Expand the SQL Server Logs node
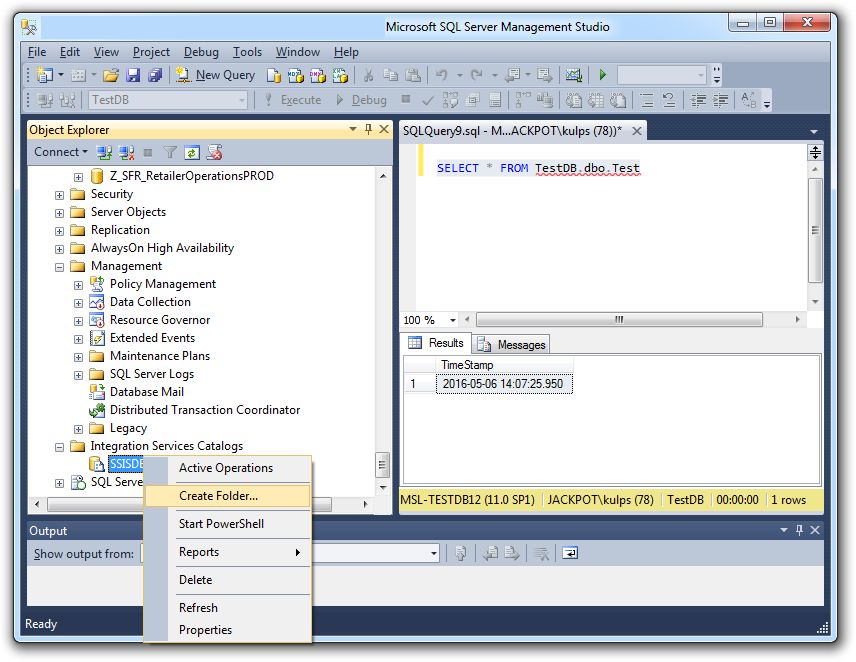The height and width of the screenshot is (662, 856). click(x=79, y=375)
